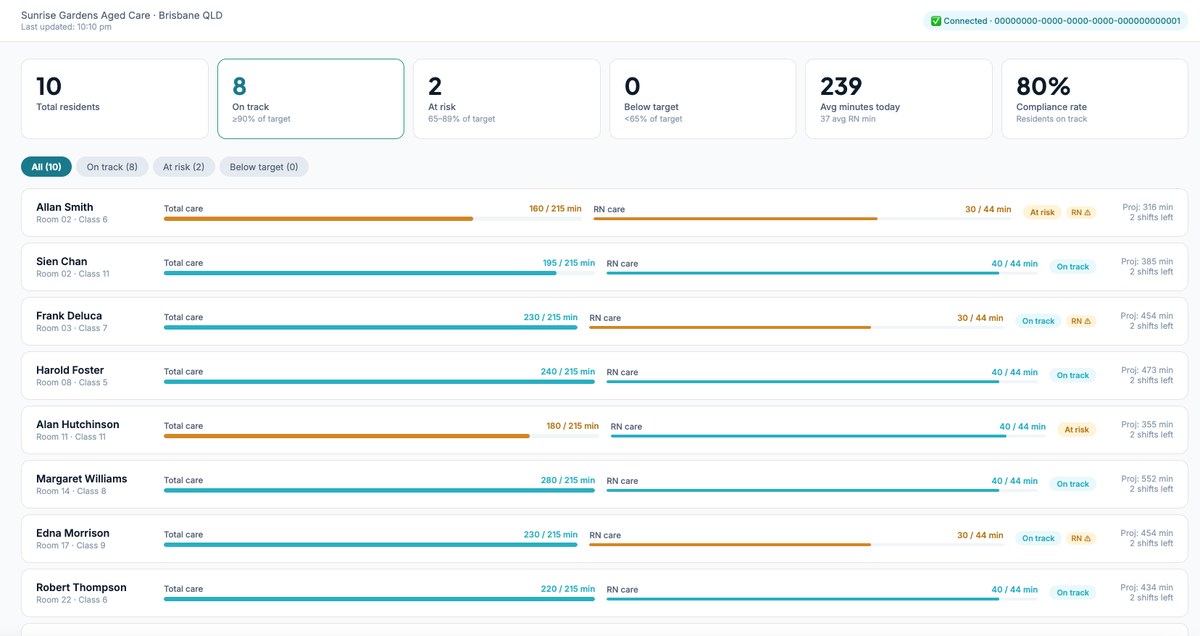
Task: Click the "280 / 215 min" total care value
Action: point(568,480)
